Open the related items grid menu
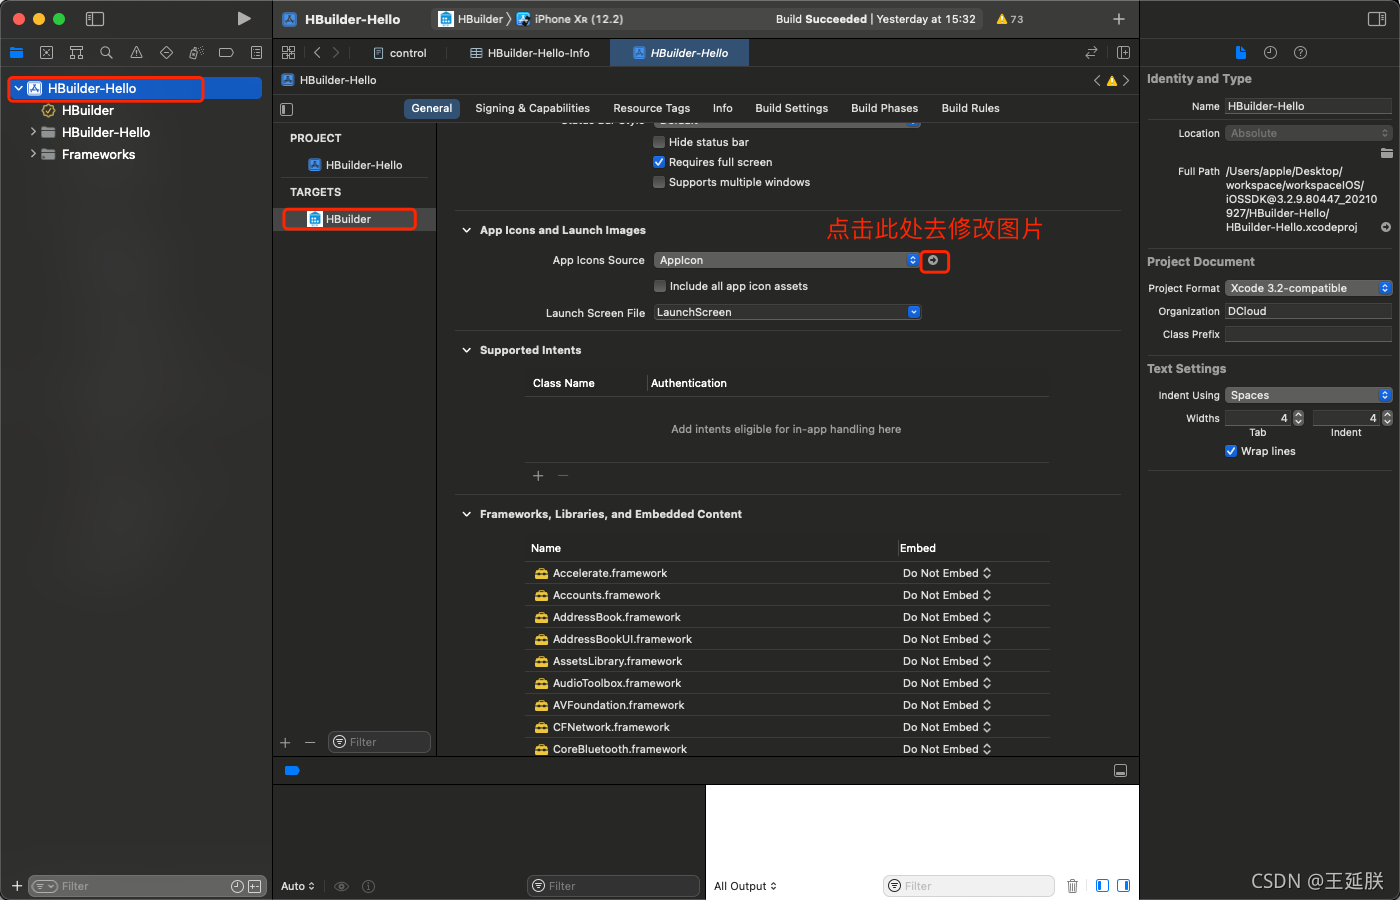The width and height of the screenshot is (1400, 900). (289, 53)
